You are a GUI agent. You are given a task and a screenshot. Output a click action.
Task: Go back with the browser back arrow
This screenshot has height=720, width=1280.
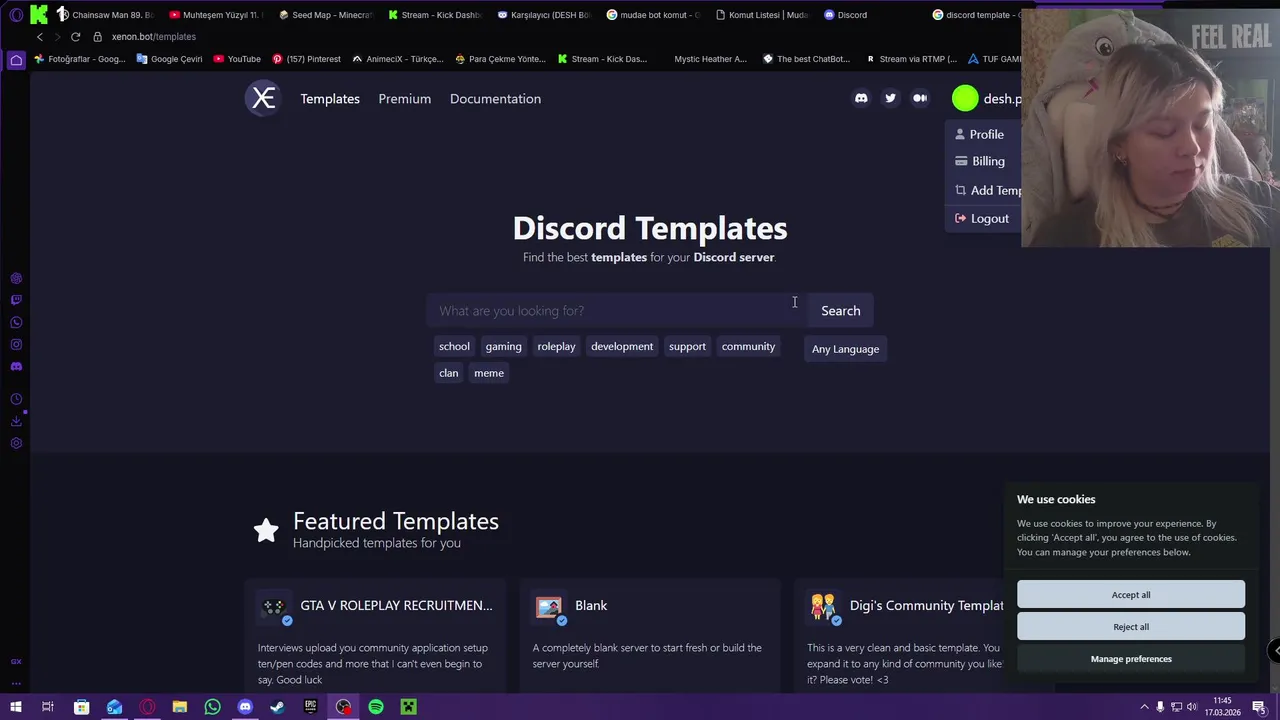coord(40,37)
